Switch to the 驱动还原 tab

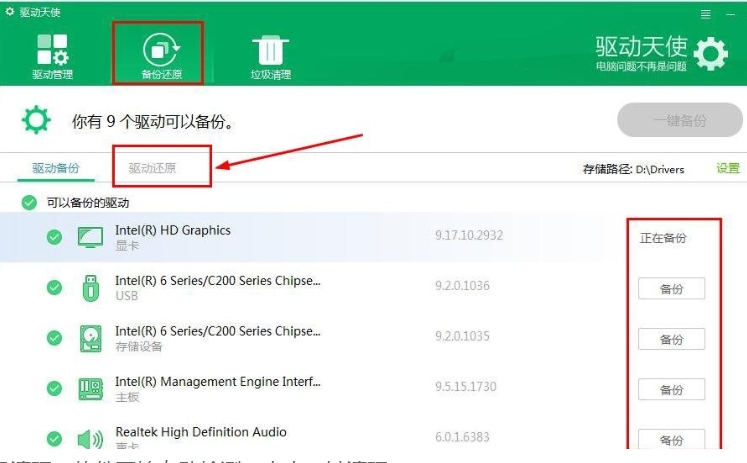(x=152, y=168)
